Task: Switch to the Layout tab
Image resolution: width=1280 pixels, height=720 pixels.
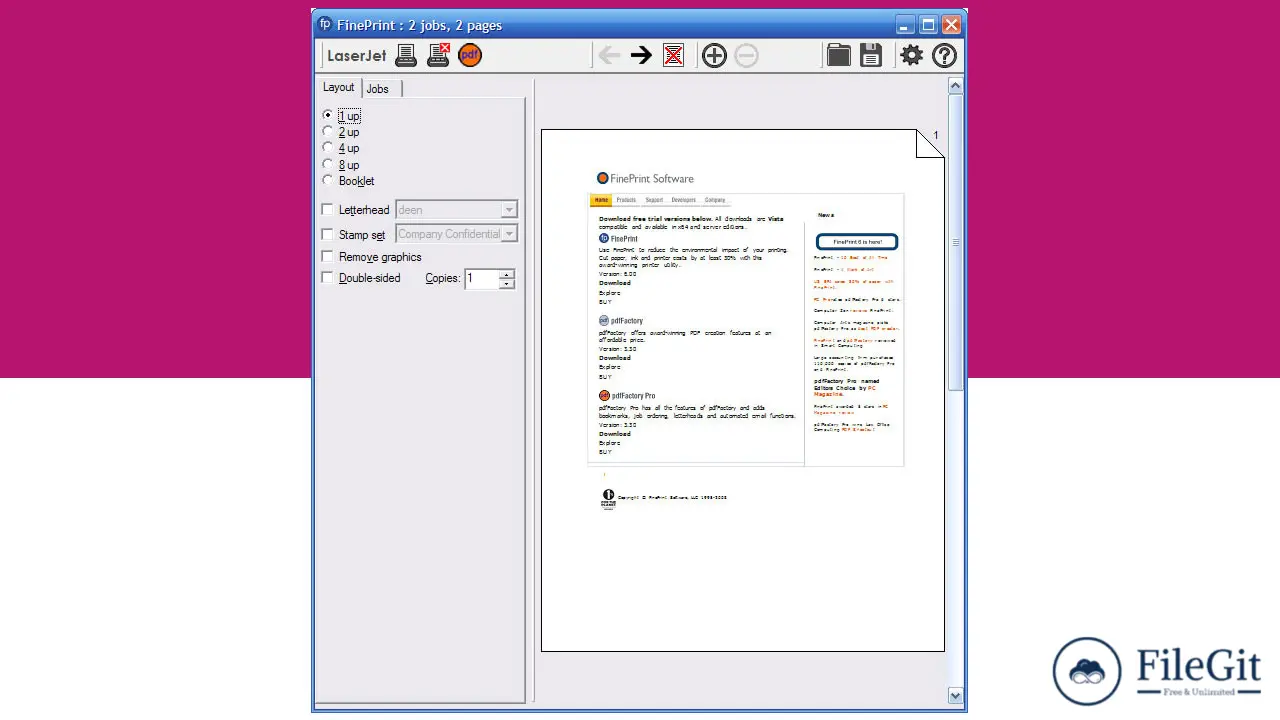Action: point(339,87)
